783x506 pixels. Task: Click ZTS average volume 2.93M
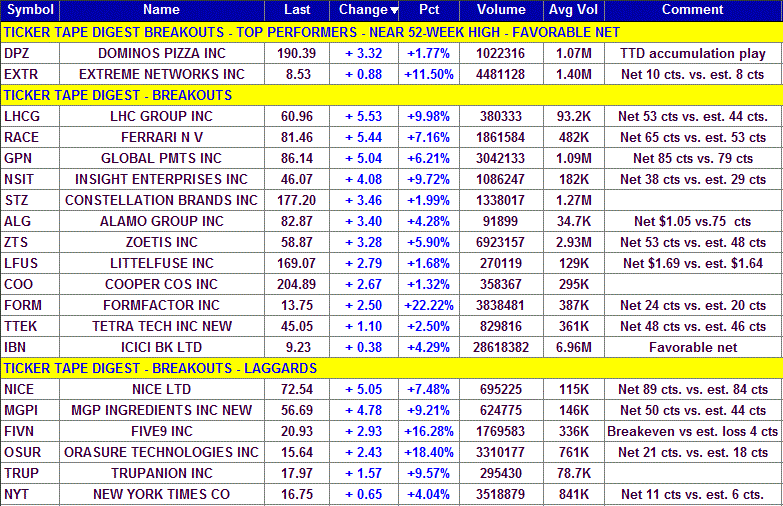click(x=573, y=242)
